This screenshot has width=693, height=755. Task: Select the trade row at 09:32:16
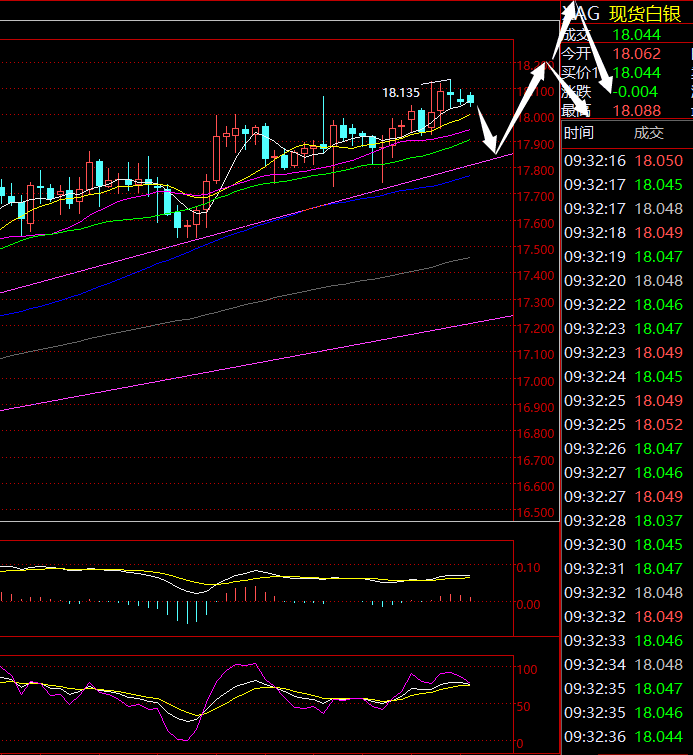[x=623, y=160]
